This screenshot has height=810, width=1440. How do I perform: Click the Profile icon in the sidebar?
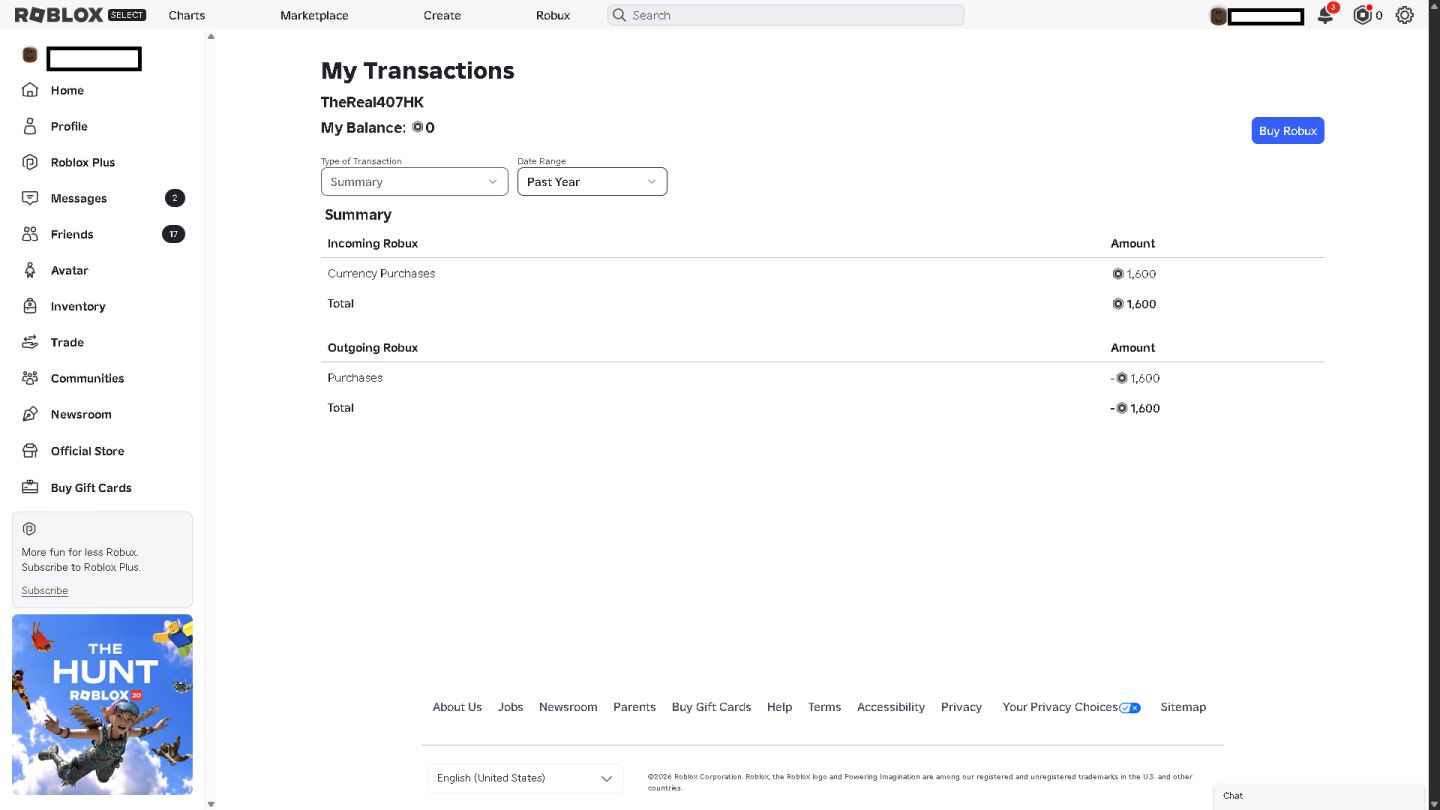coord(30,126)
